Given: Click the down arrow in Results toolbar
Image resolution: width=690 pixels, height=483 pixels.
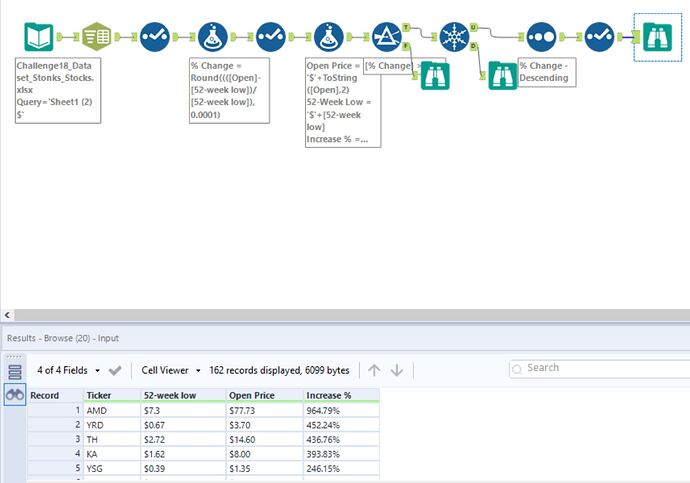Looking at the screenshot, I should tap(397, 370).
